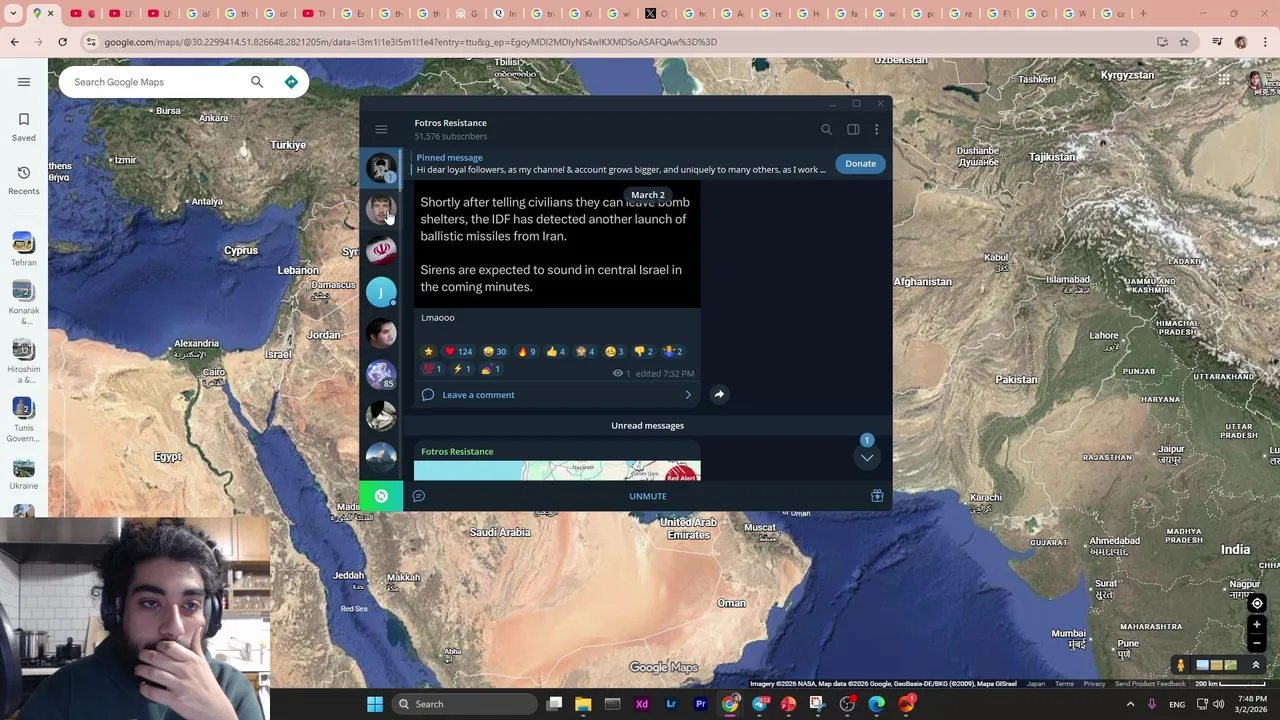The height and width of the screenshot is (720, 1280).
Task: Open Premiere Pro from taskbar
Action: tap(700, 704)
